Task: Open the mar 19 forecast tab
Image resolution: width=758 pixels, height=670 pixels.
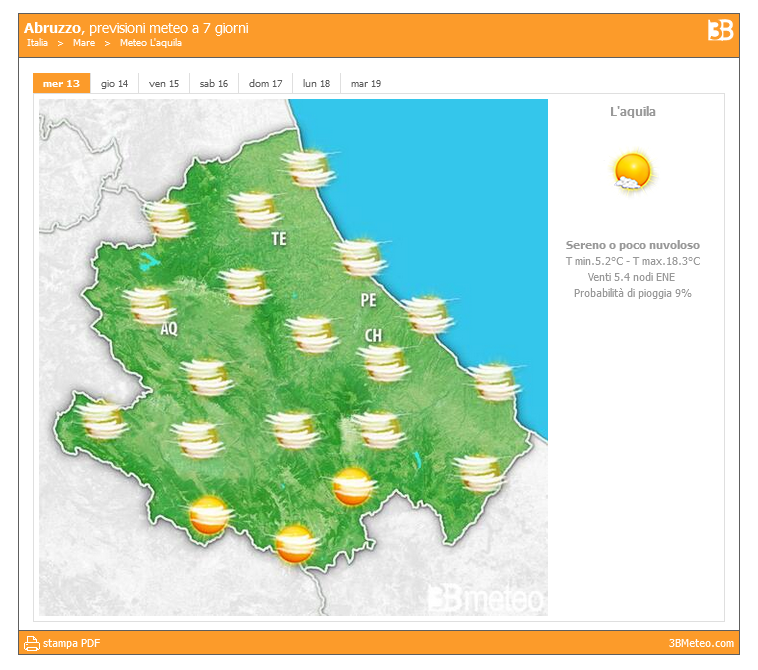Action: click(366, 84)
